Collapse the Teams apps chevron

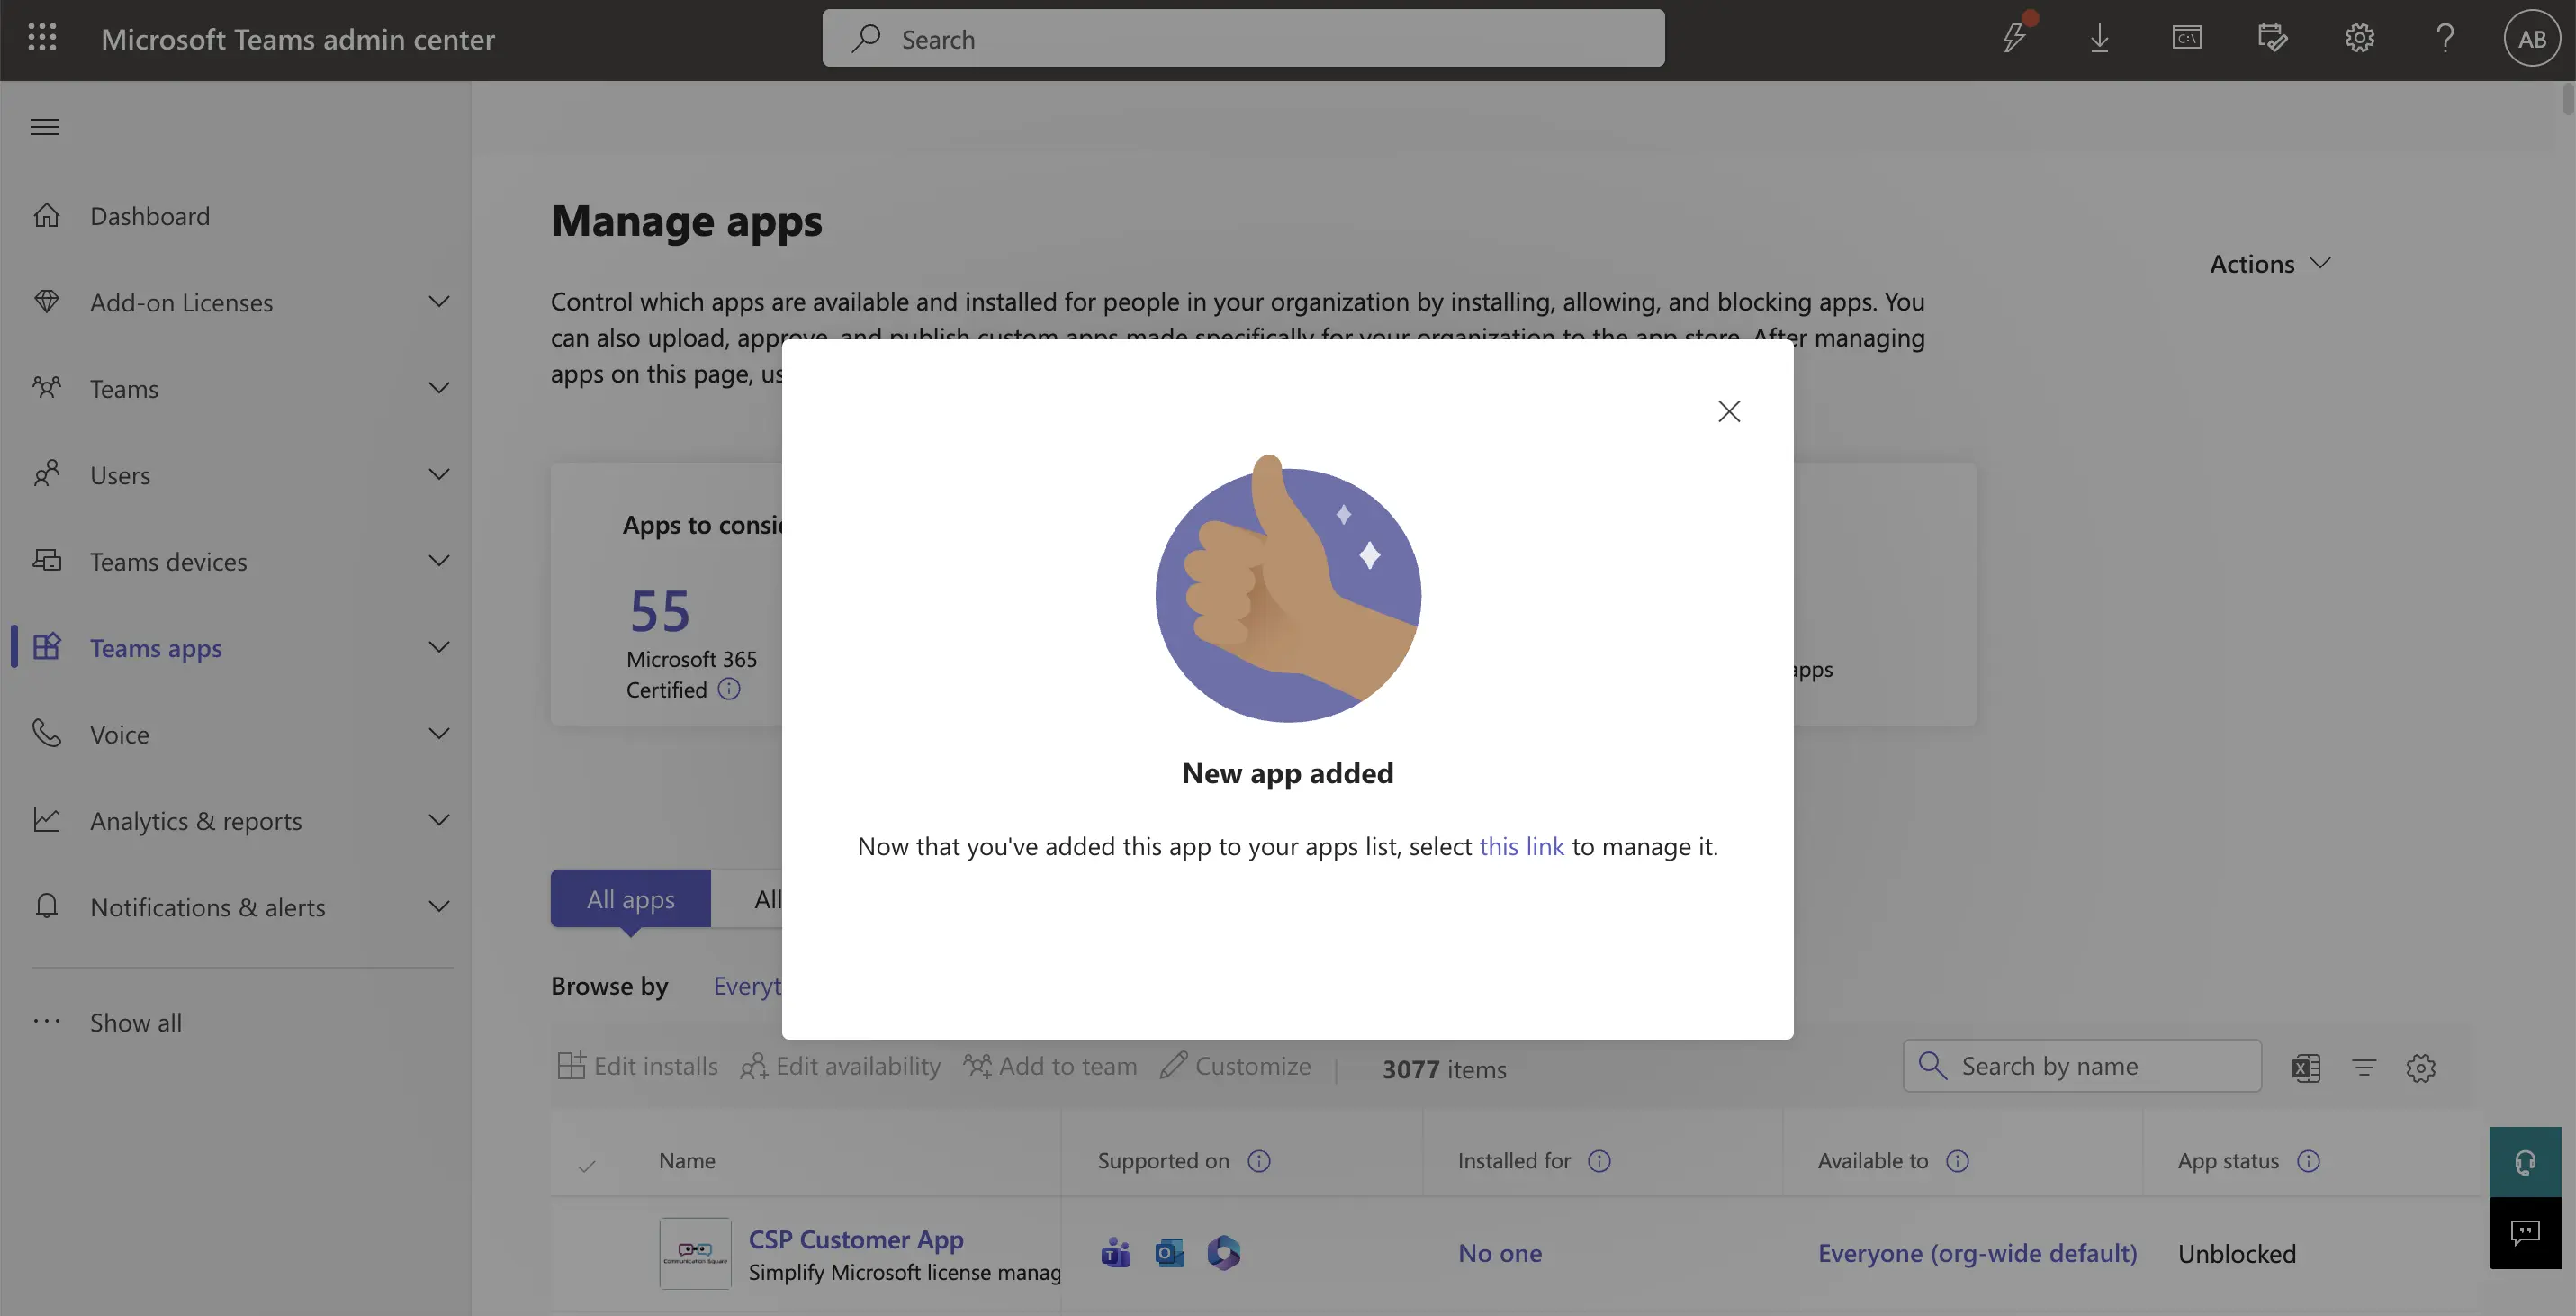point(439,647)
